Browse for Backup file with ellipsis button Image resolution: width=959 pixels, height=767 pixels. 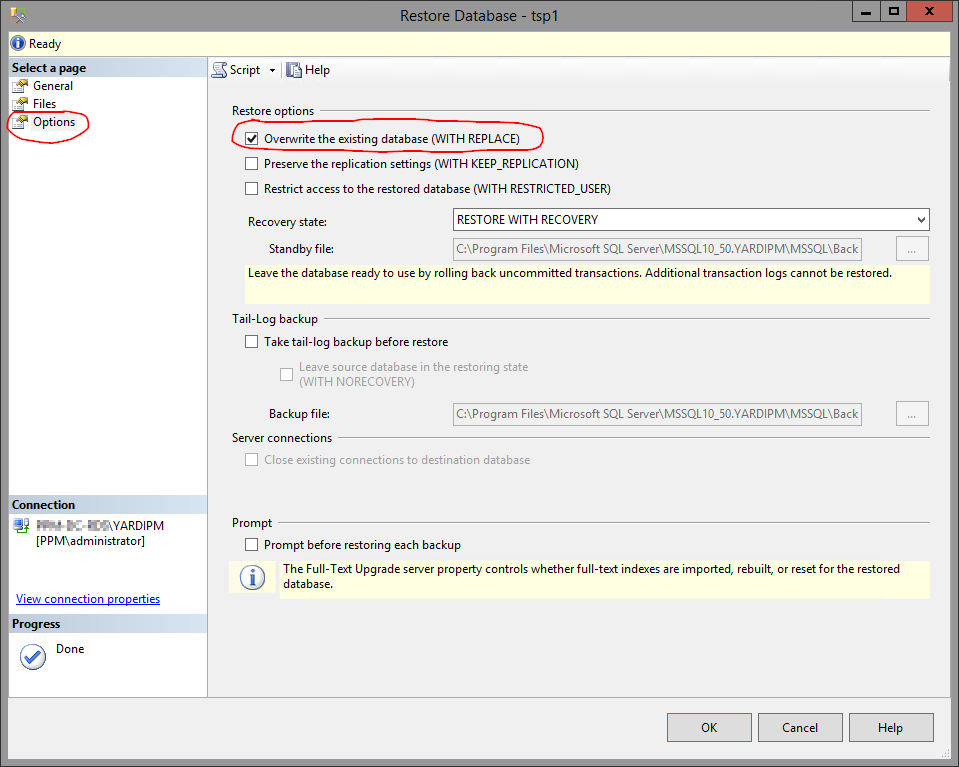click(912, 413)
